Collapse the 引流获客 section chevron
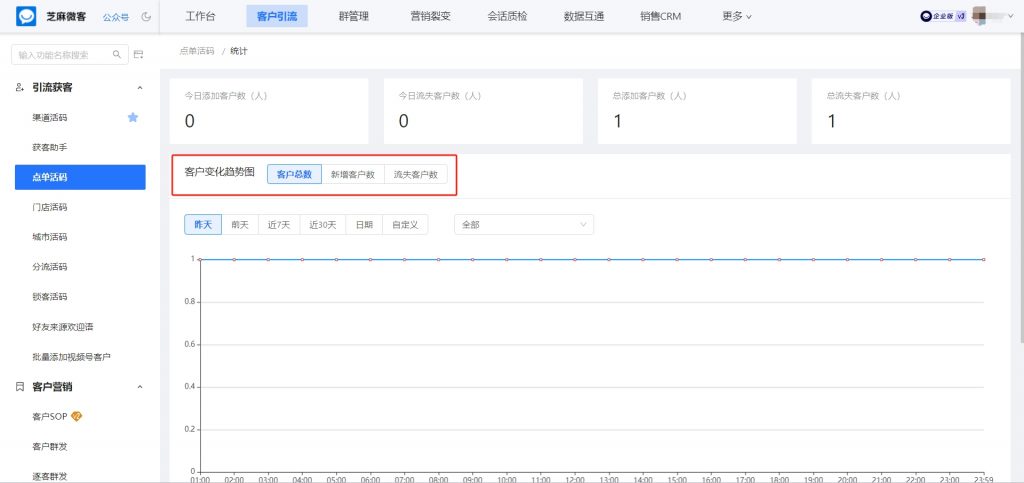The height and width of the screenshot is (483, 1024). point(139,87)
